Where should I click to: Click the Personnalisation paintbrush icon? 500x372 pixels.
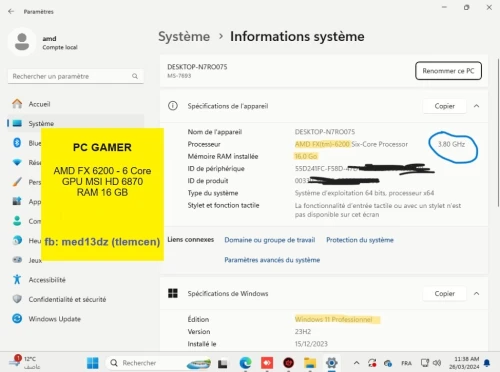coord(17,182)
